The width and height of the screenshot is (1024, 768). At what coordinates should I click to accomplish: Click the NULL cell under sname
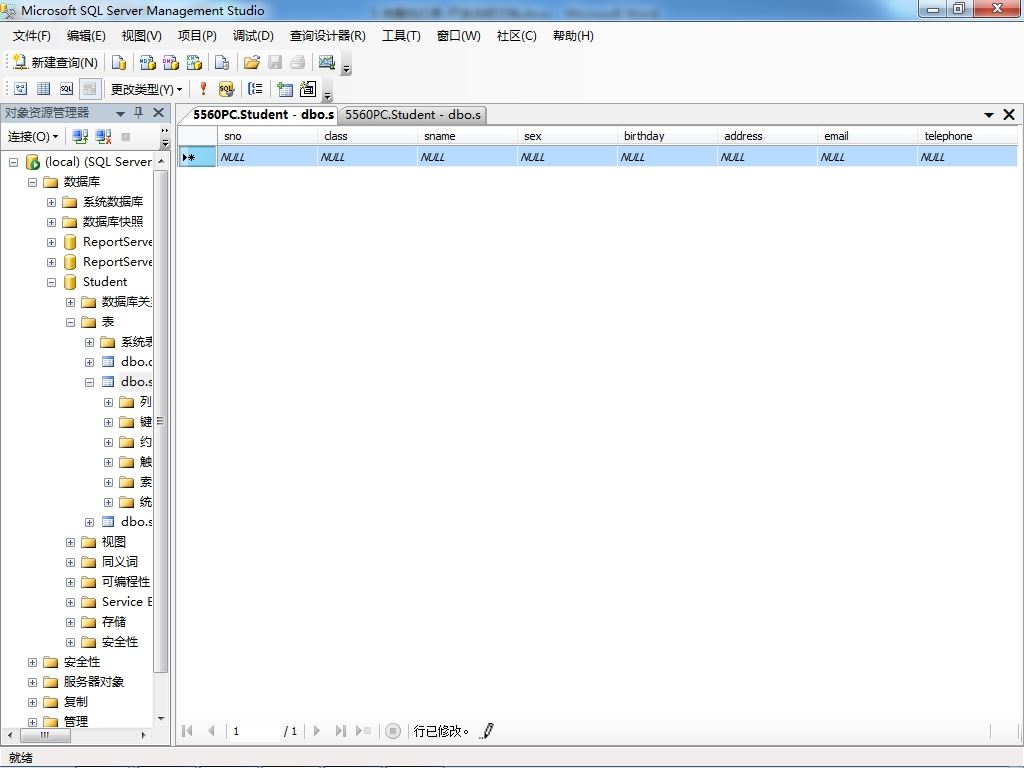[467, 157]
